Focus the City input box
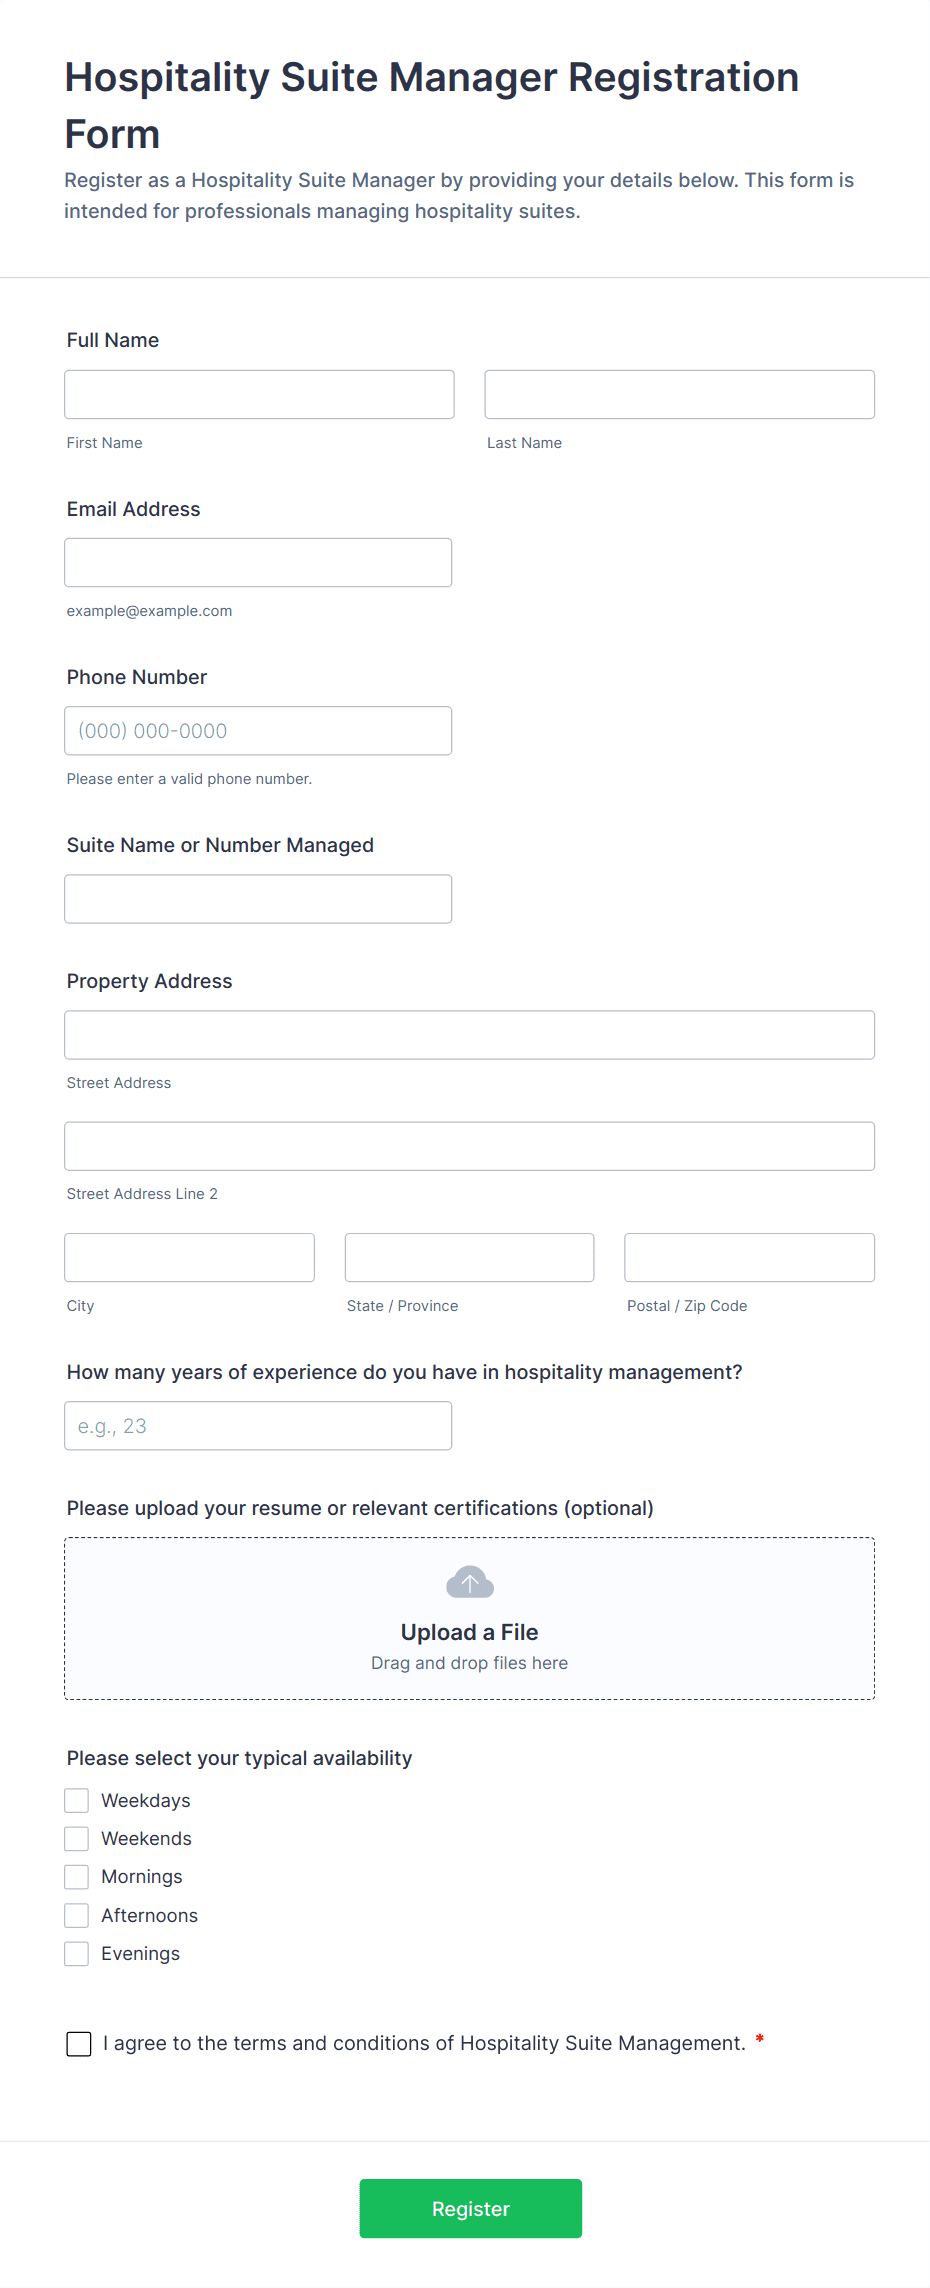This screenshot has width=930, height=2288. (189, 1257)
